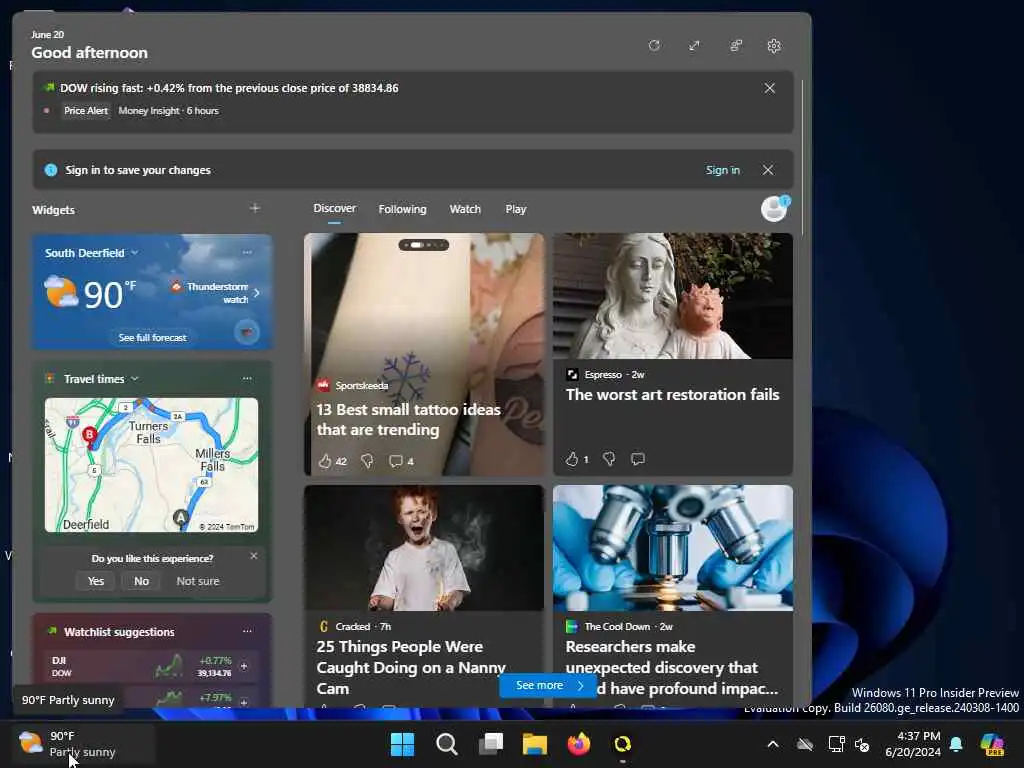Click the See more button
This screenshot has width=1024, height=768.
click(548, 685)
